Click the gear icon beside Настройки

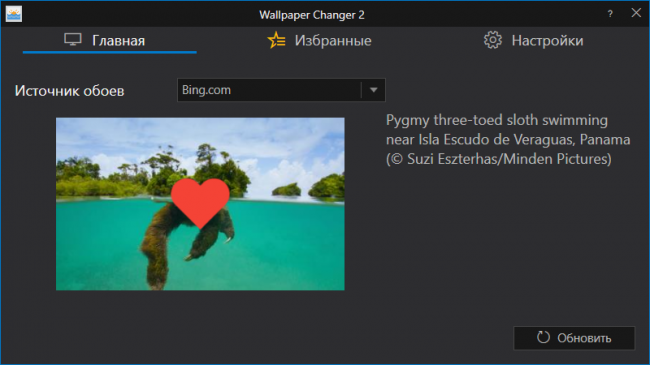coord(492,40)
